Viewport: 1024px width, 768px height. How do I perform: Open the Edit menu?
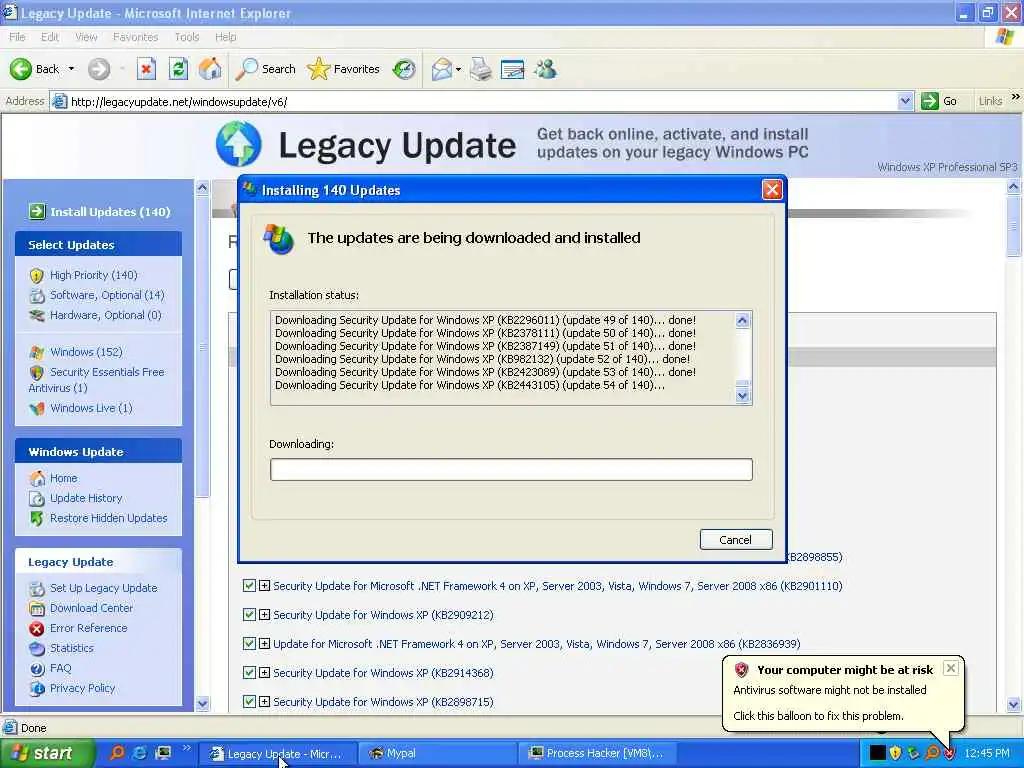pyautogui.click(x=50, y=37)
